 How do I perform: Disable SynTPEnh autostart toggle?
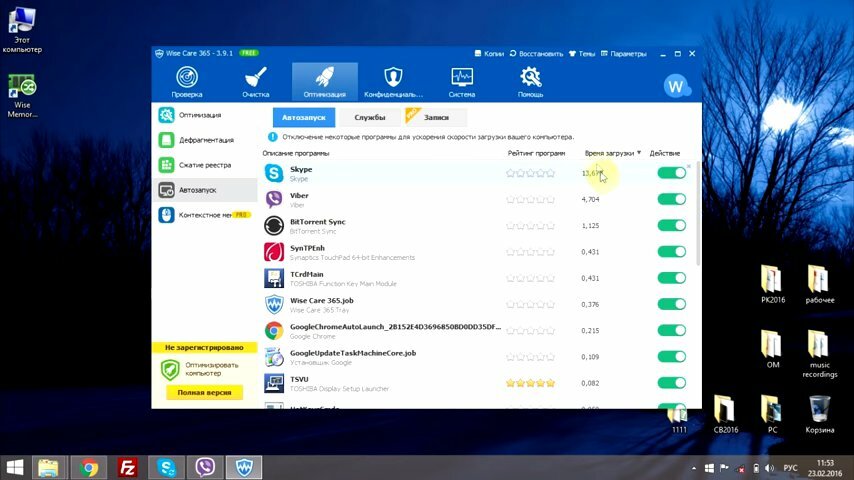[672, 251]
